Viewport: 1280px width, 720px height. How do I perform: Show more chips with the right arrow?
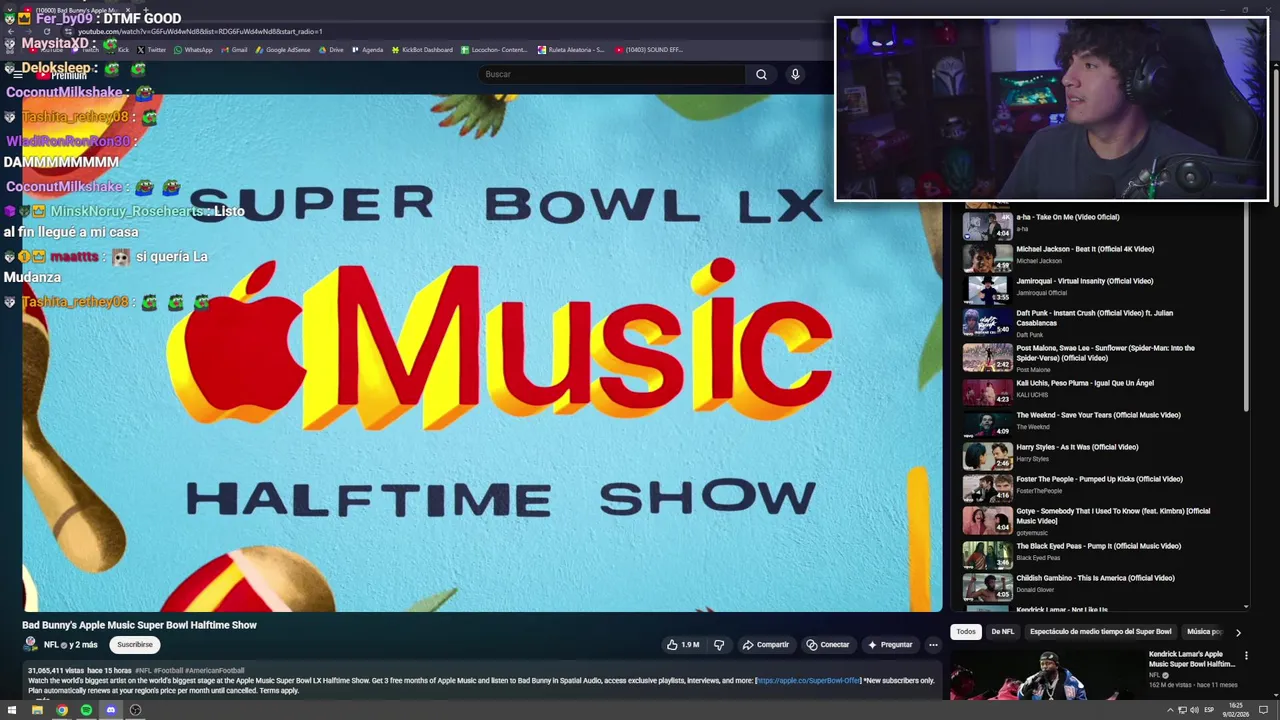[x=1238, y=632]
